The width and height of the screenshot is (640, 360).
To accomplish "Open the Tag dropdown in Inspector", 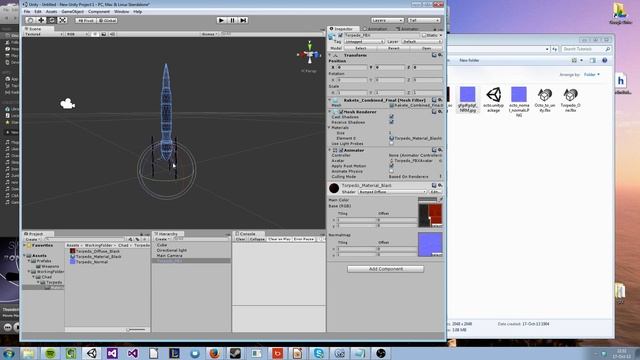I will tap(364, 42).
